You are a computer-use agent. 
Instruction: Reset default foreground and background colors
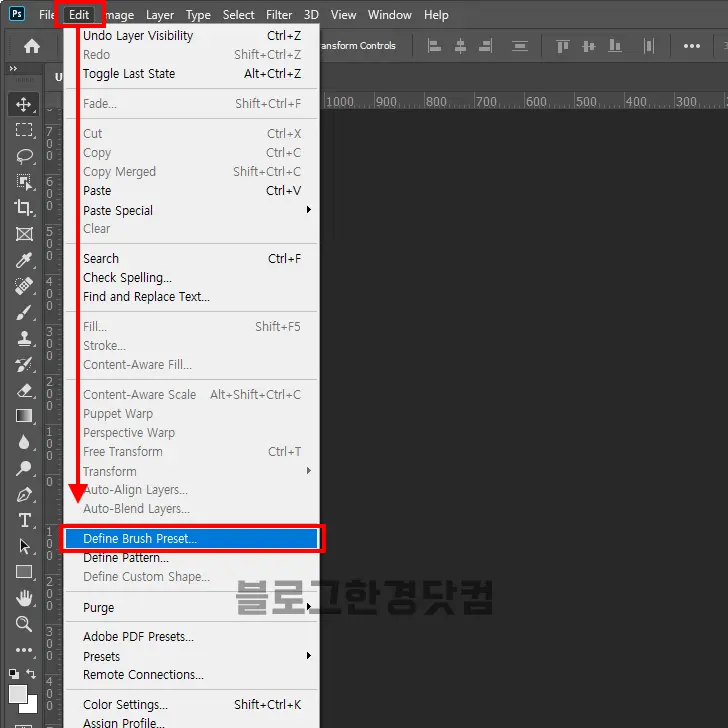click(x=14, y=674)
